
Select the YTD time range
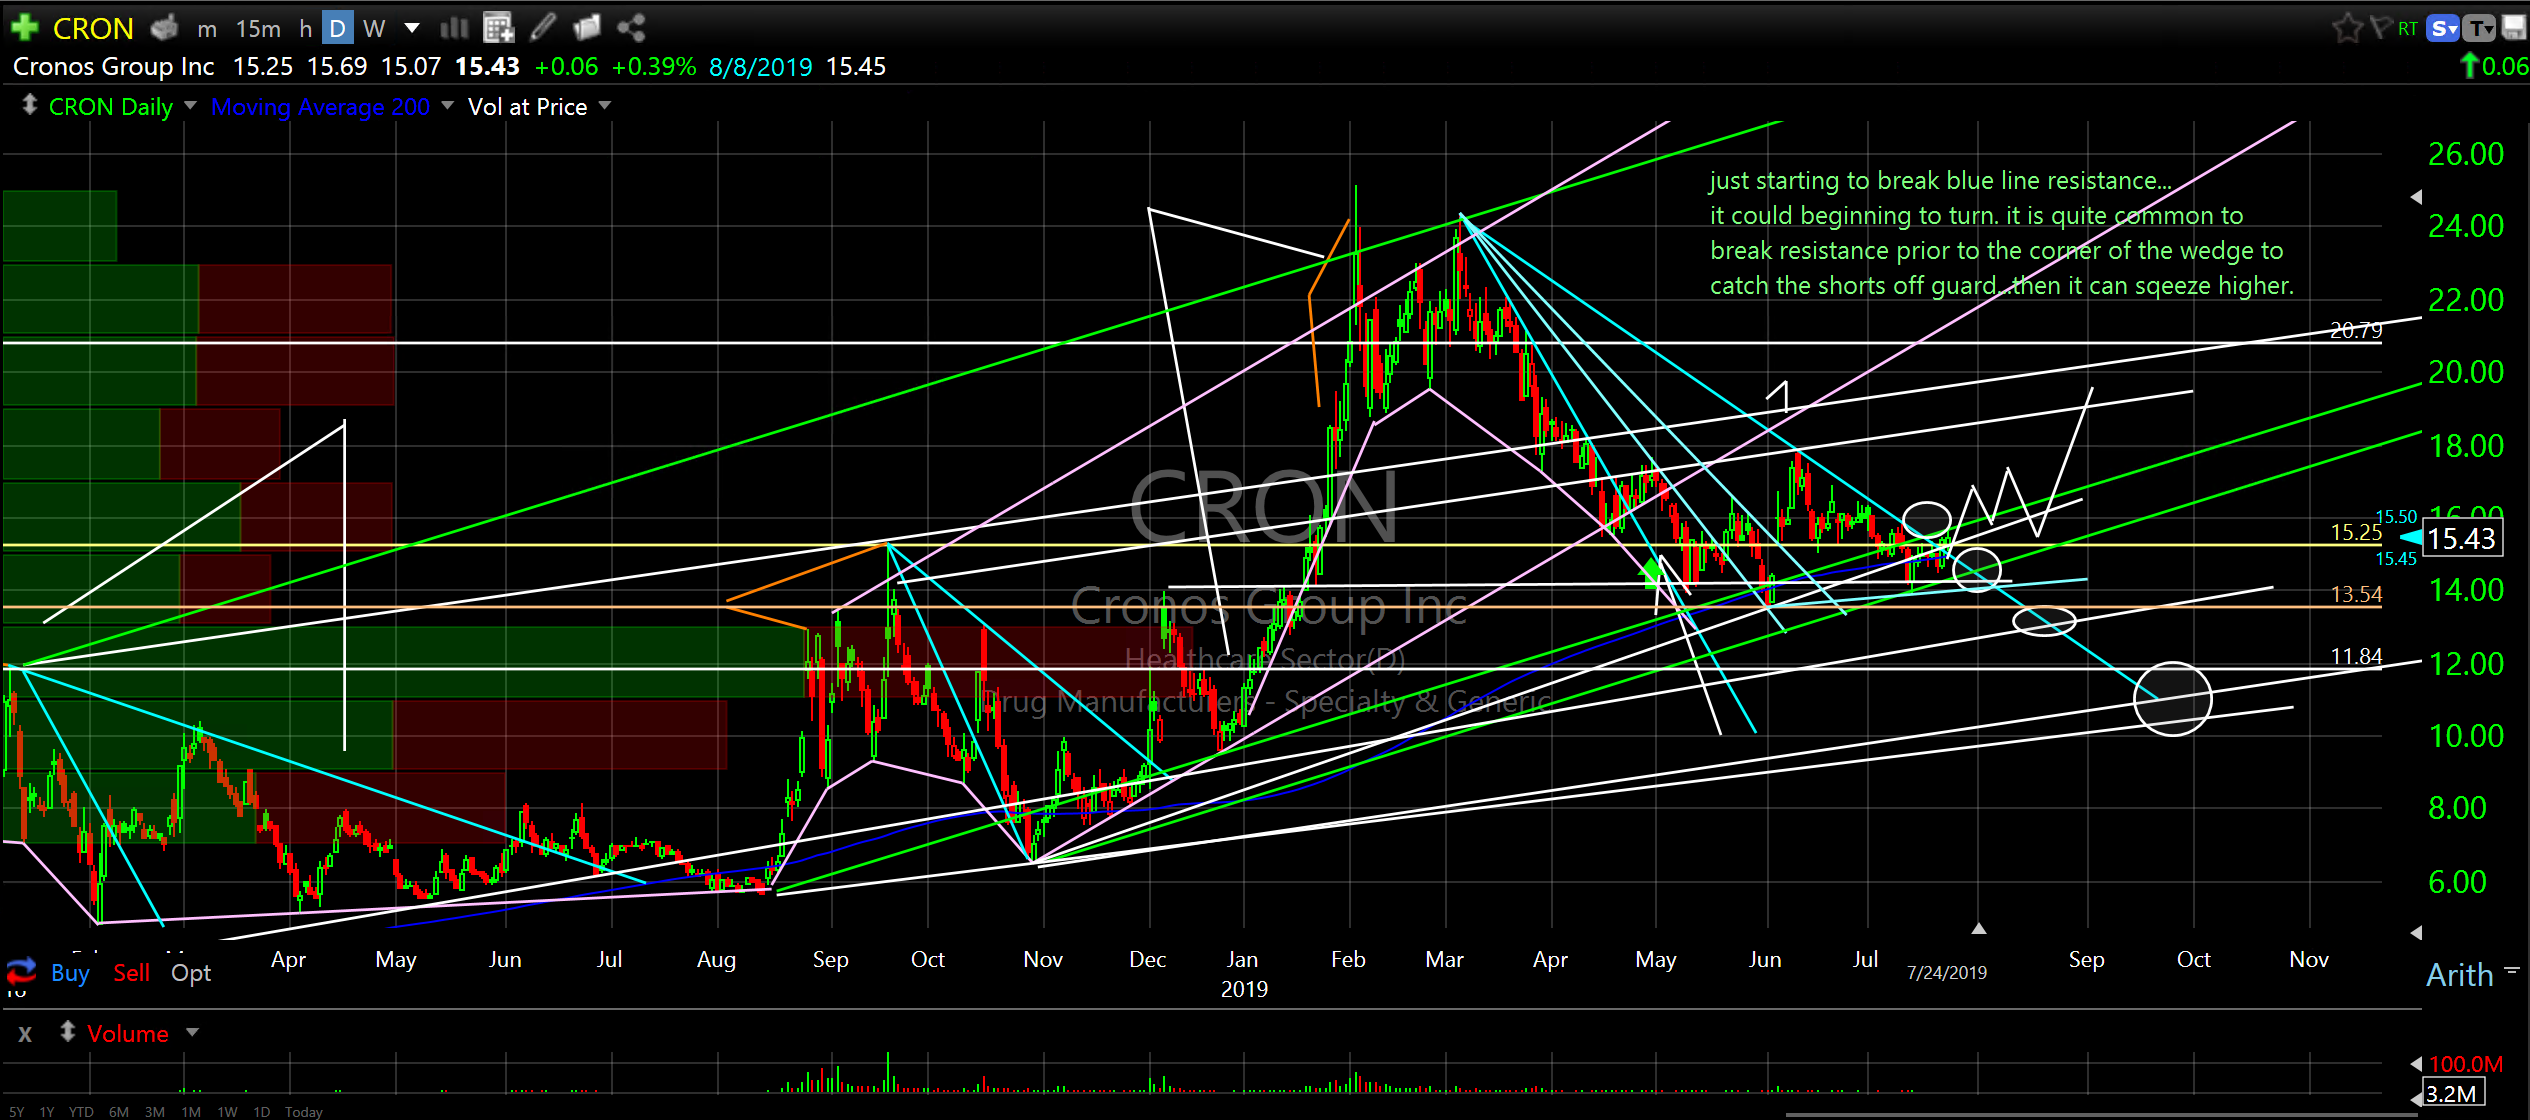tap(81, 1111)
